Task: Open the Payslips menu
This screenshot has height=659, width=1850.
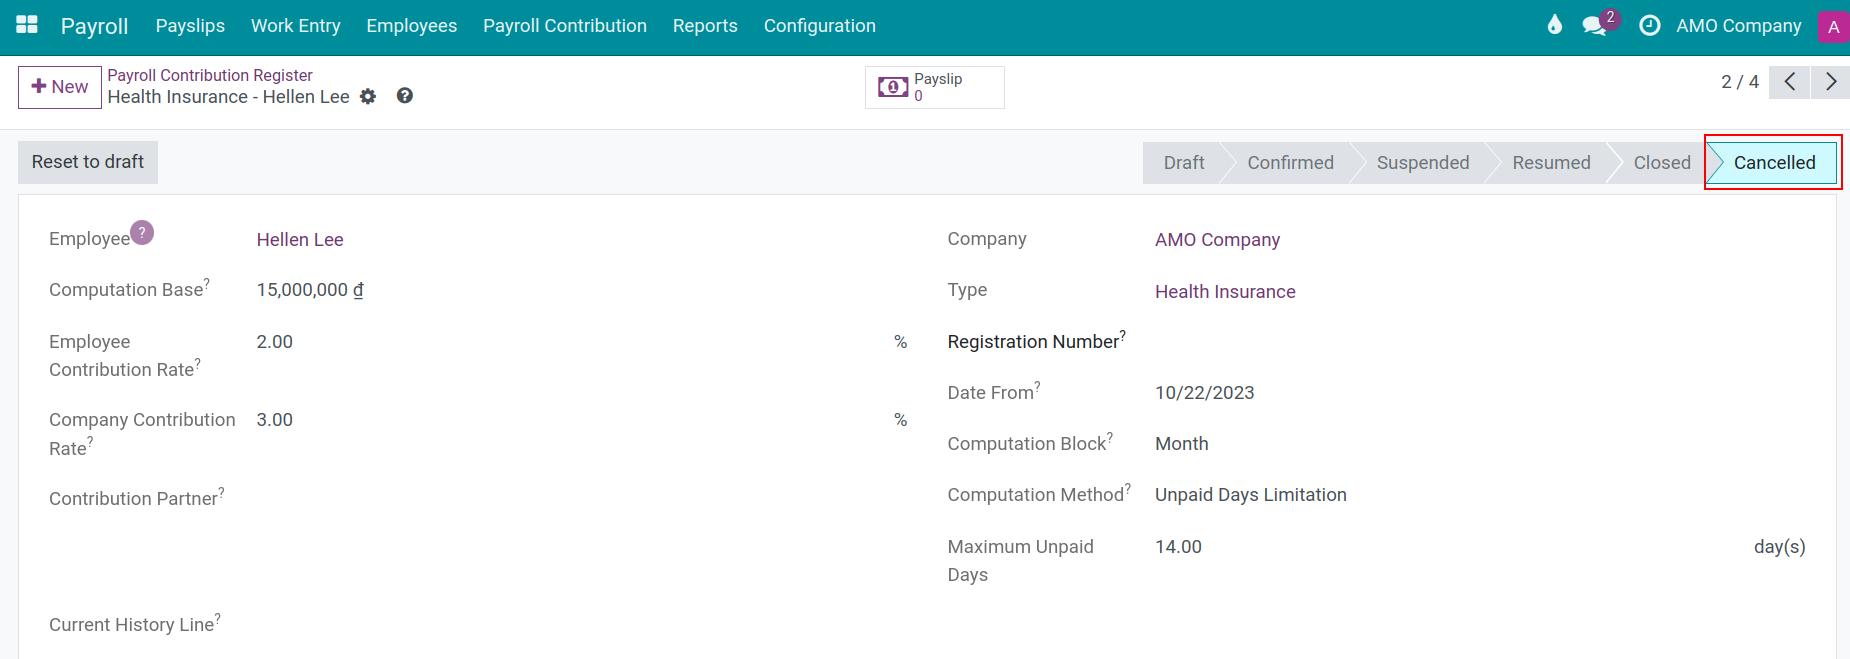Action: [190, 26]
